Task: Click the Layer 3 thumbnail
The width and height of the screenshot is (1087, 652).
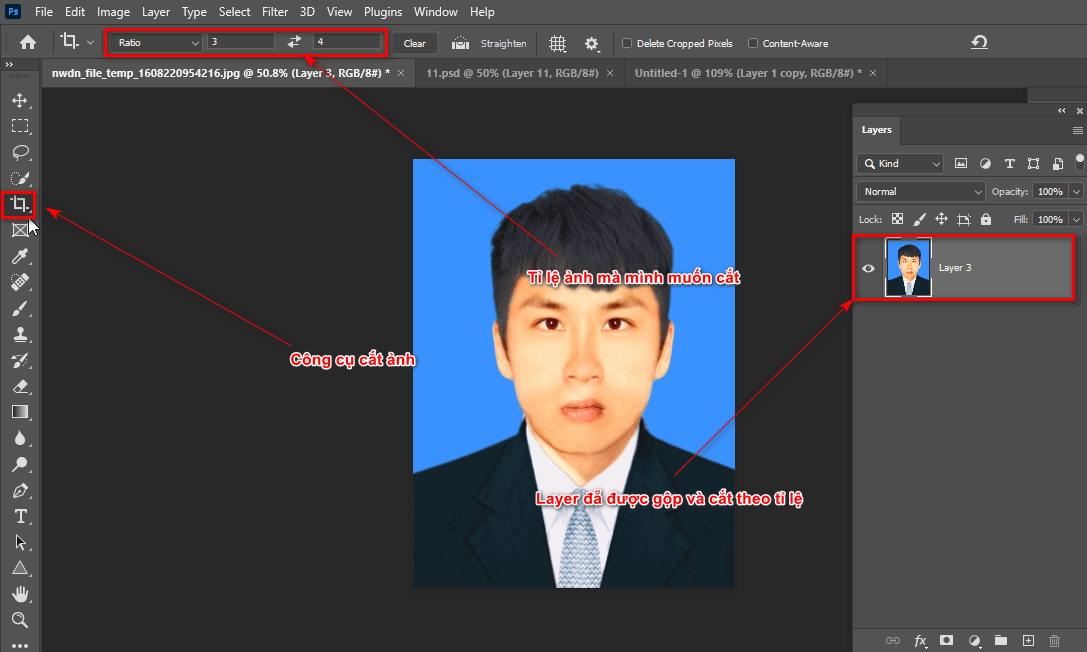Action: tap(907, 267)
